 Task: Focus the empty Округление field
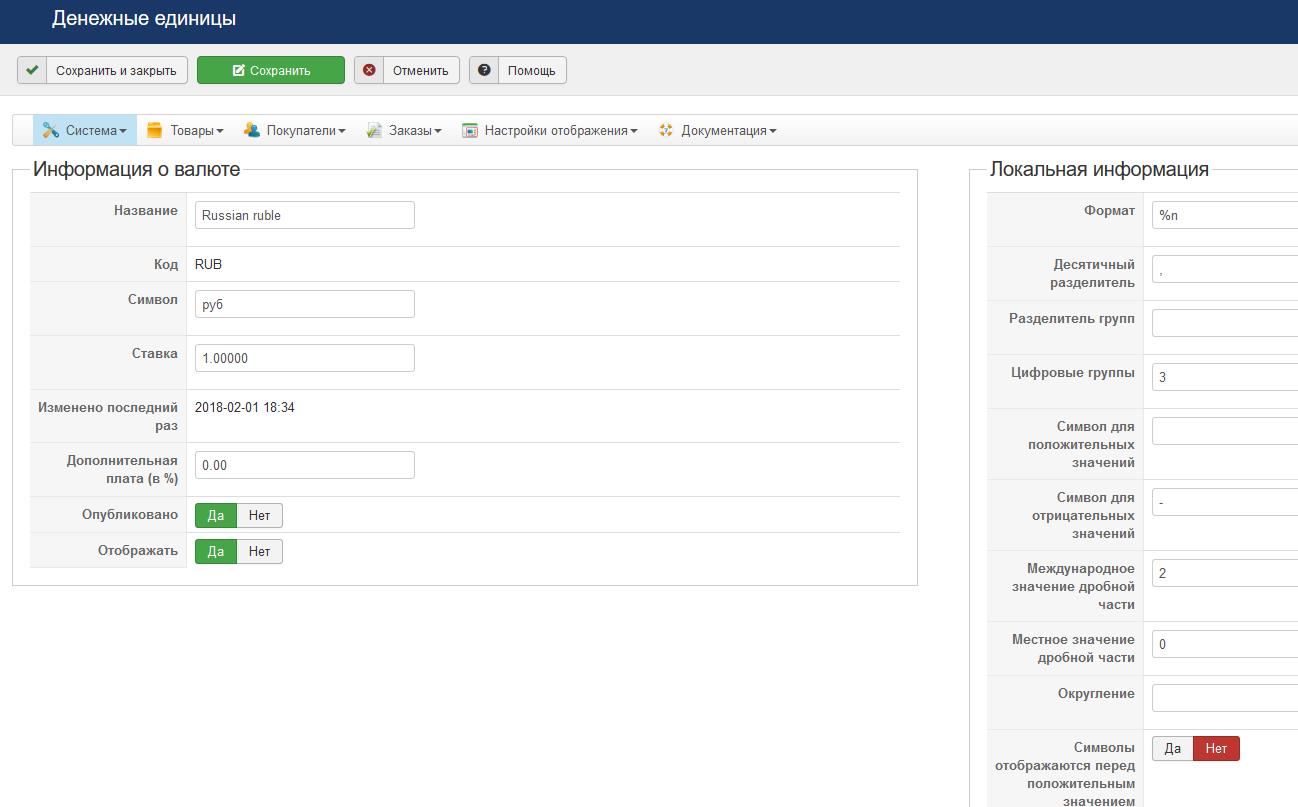[x=1225, y=698]
